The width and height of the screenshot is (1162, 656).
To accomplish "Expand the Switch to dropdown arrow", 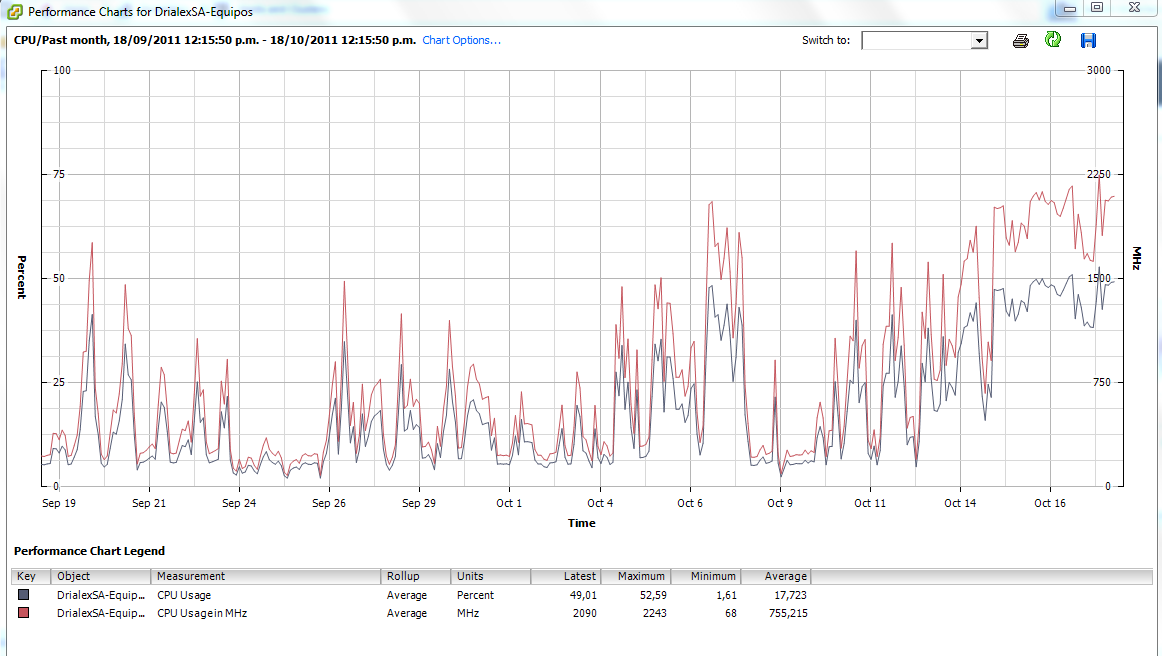I will click(979, 41).
